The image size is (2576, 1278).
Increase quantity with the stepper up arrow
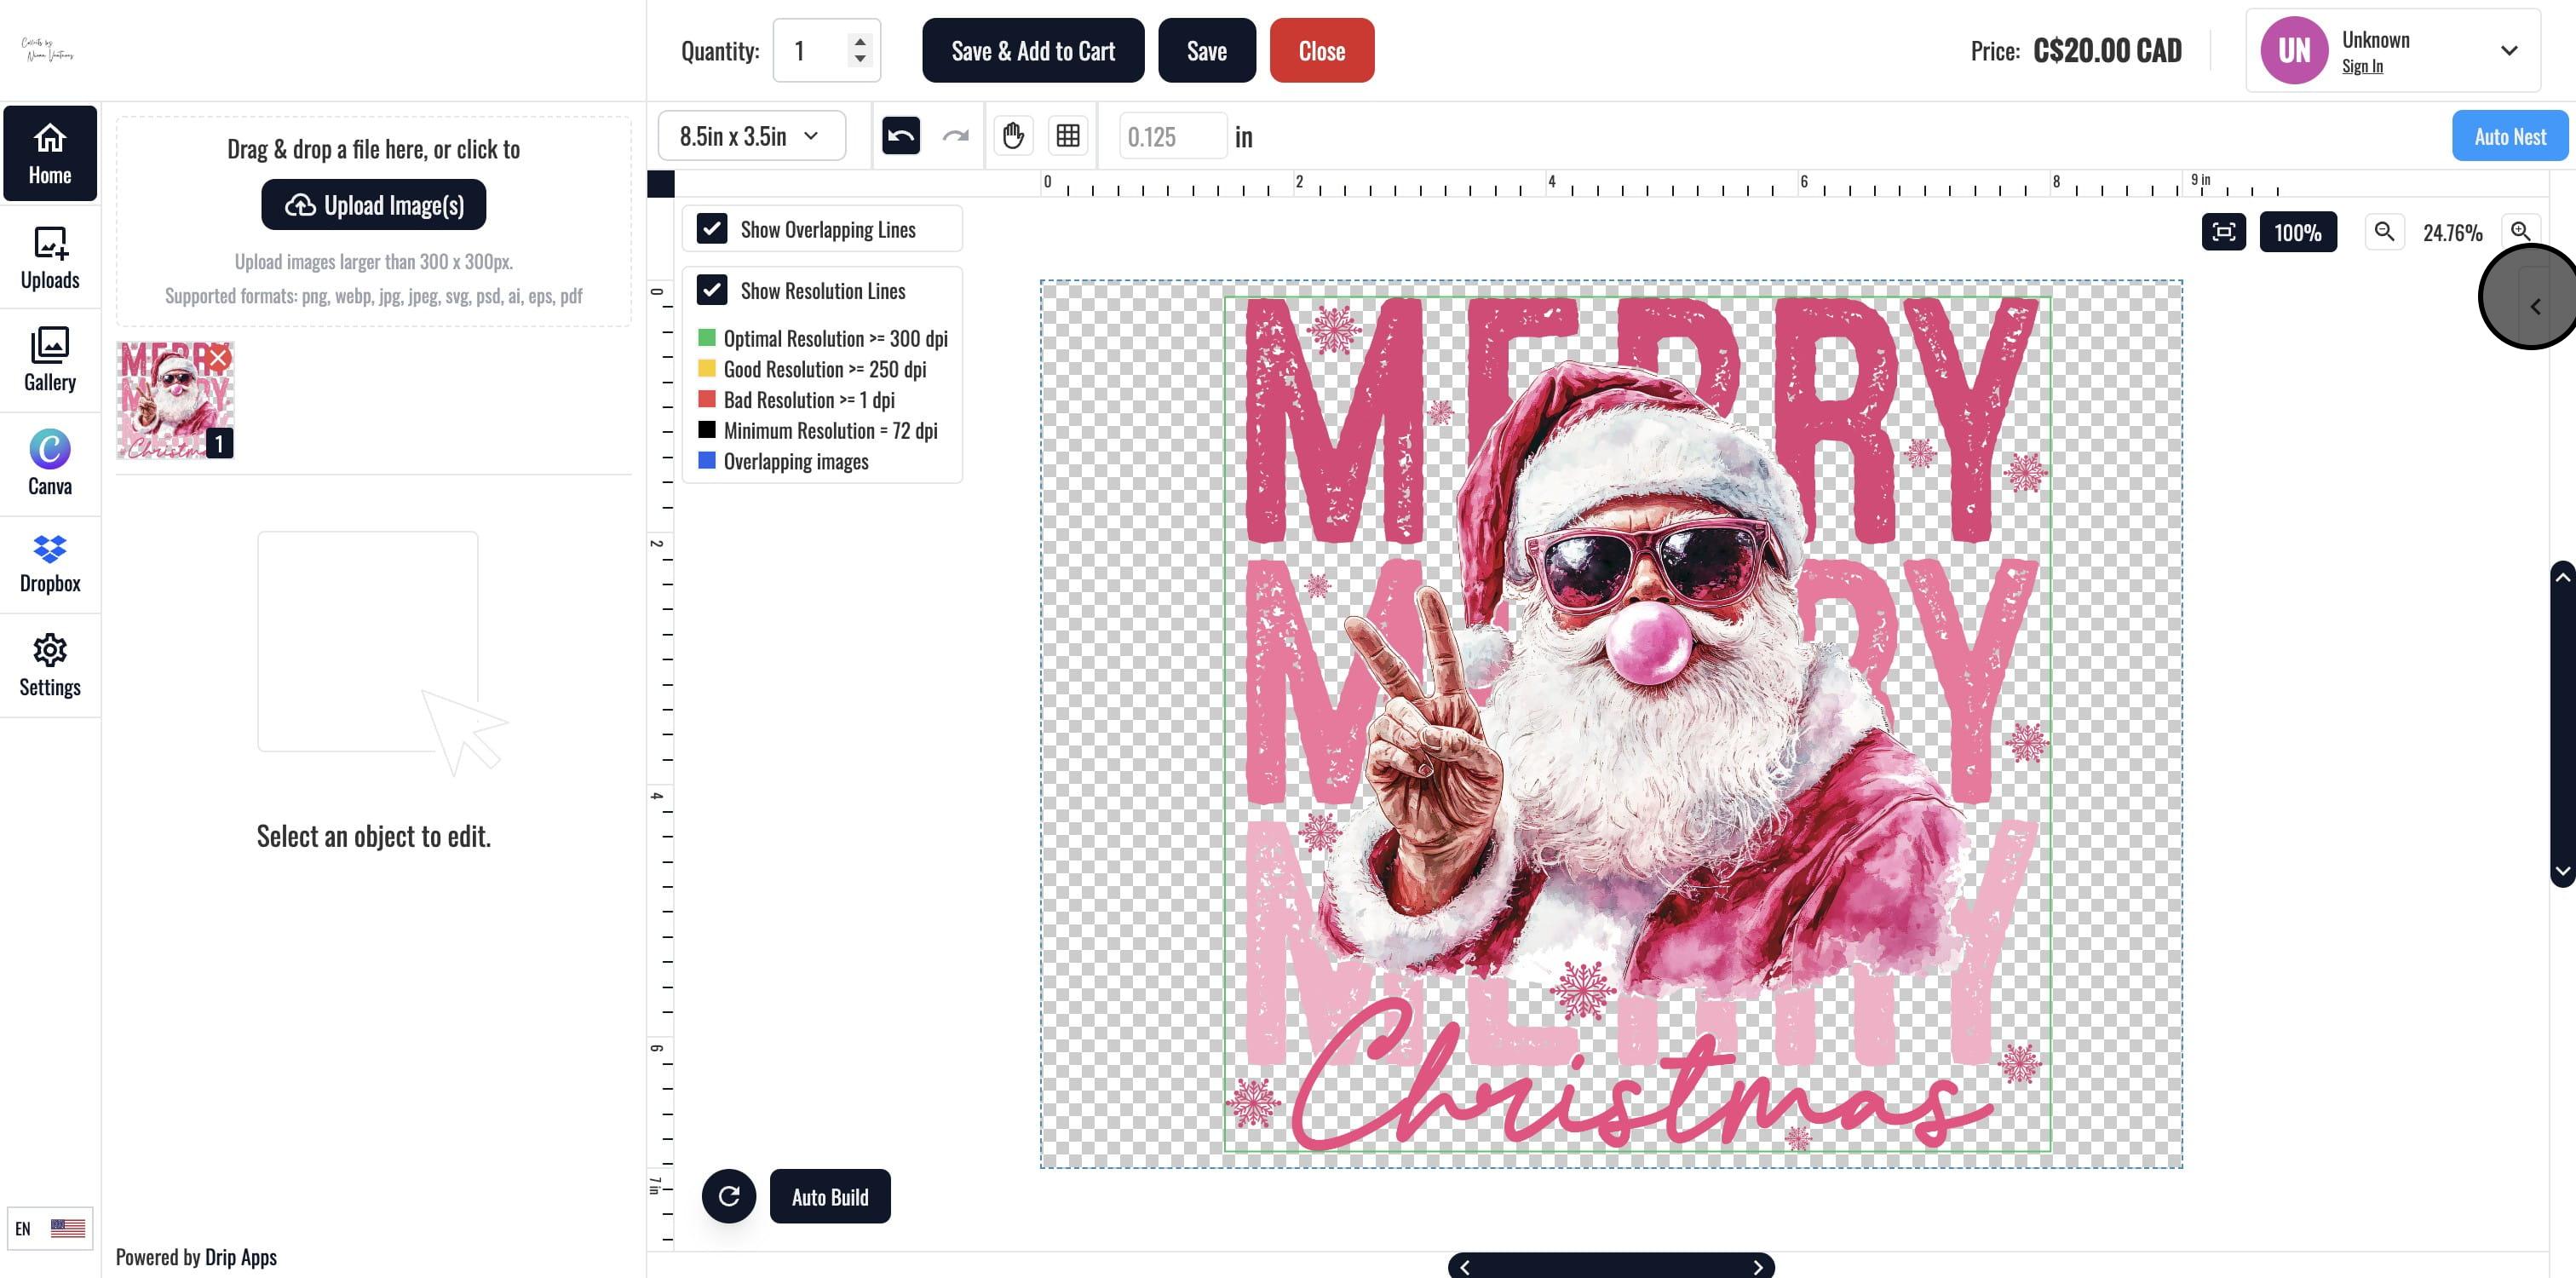859,42
